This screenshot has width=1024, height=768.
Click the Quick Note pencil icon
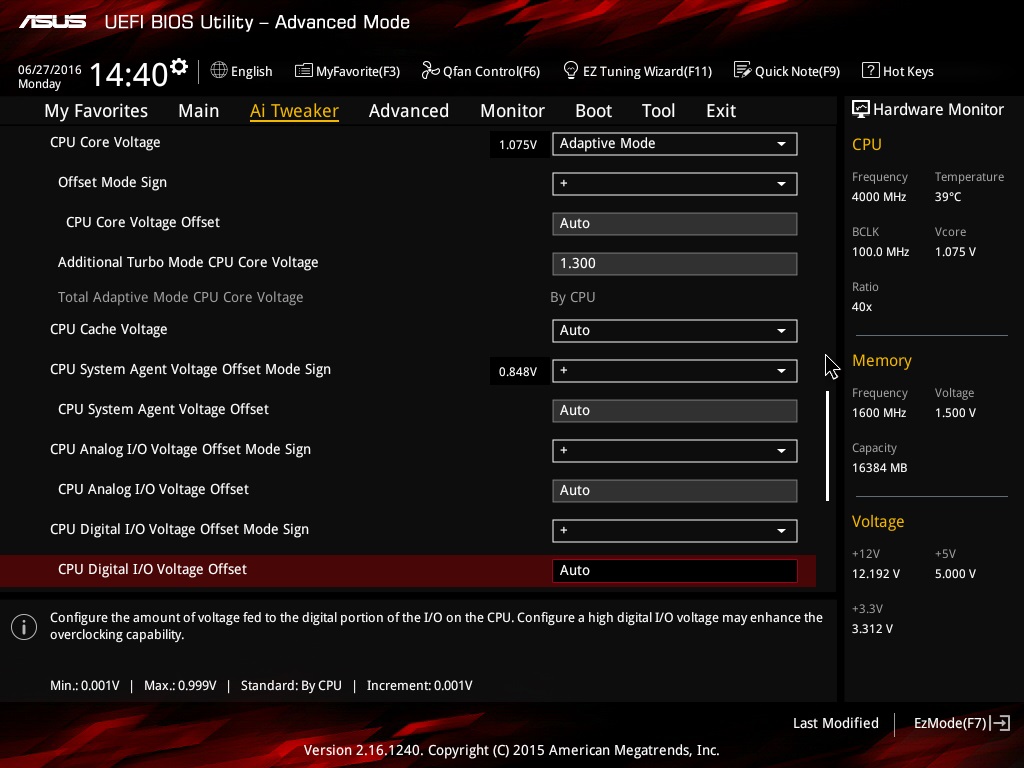click(743, 70)
